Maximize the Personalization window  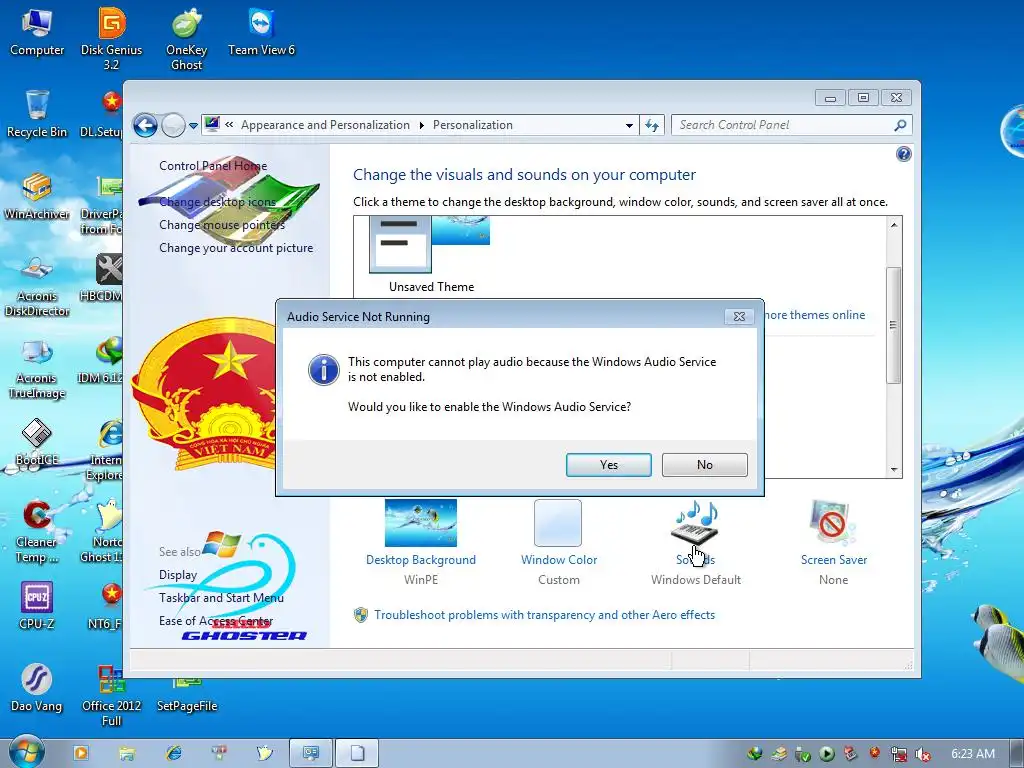863,98
